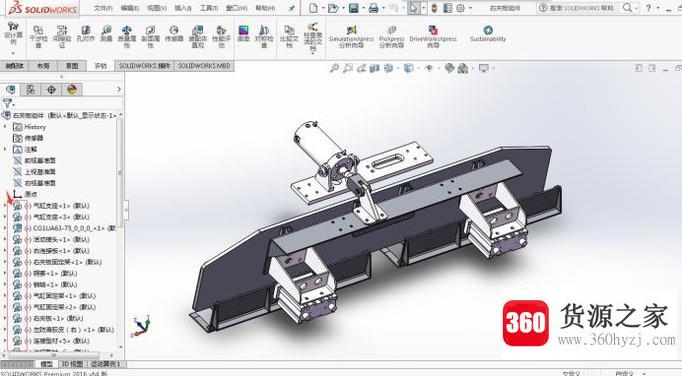Viewport: 682px width, 376px height.
Task: Click the Print icon
Action: (374, 8)
